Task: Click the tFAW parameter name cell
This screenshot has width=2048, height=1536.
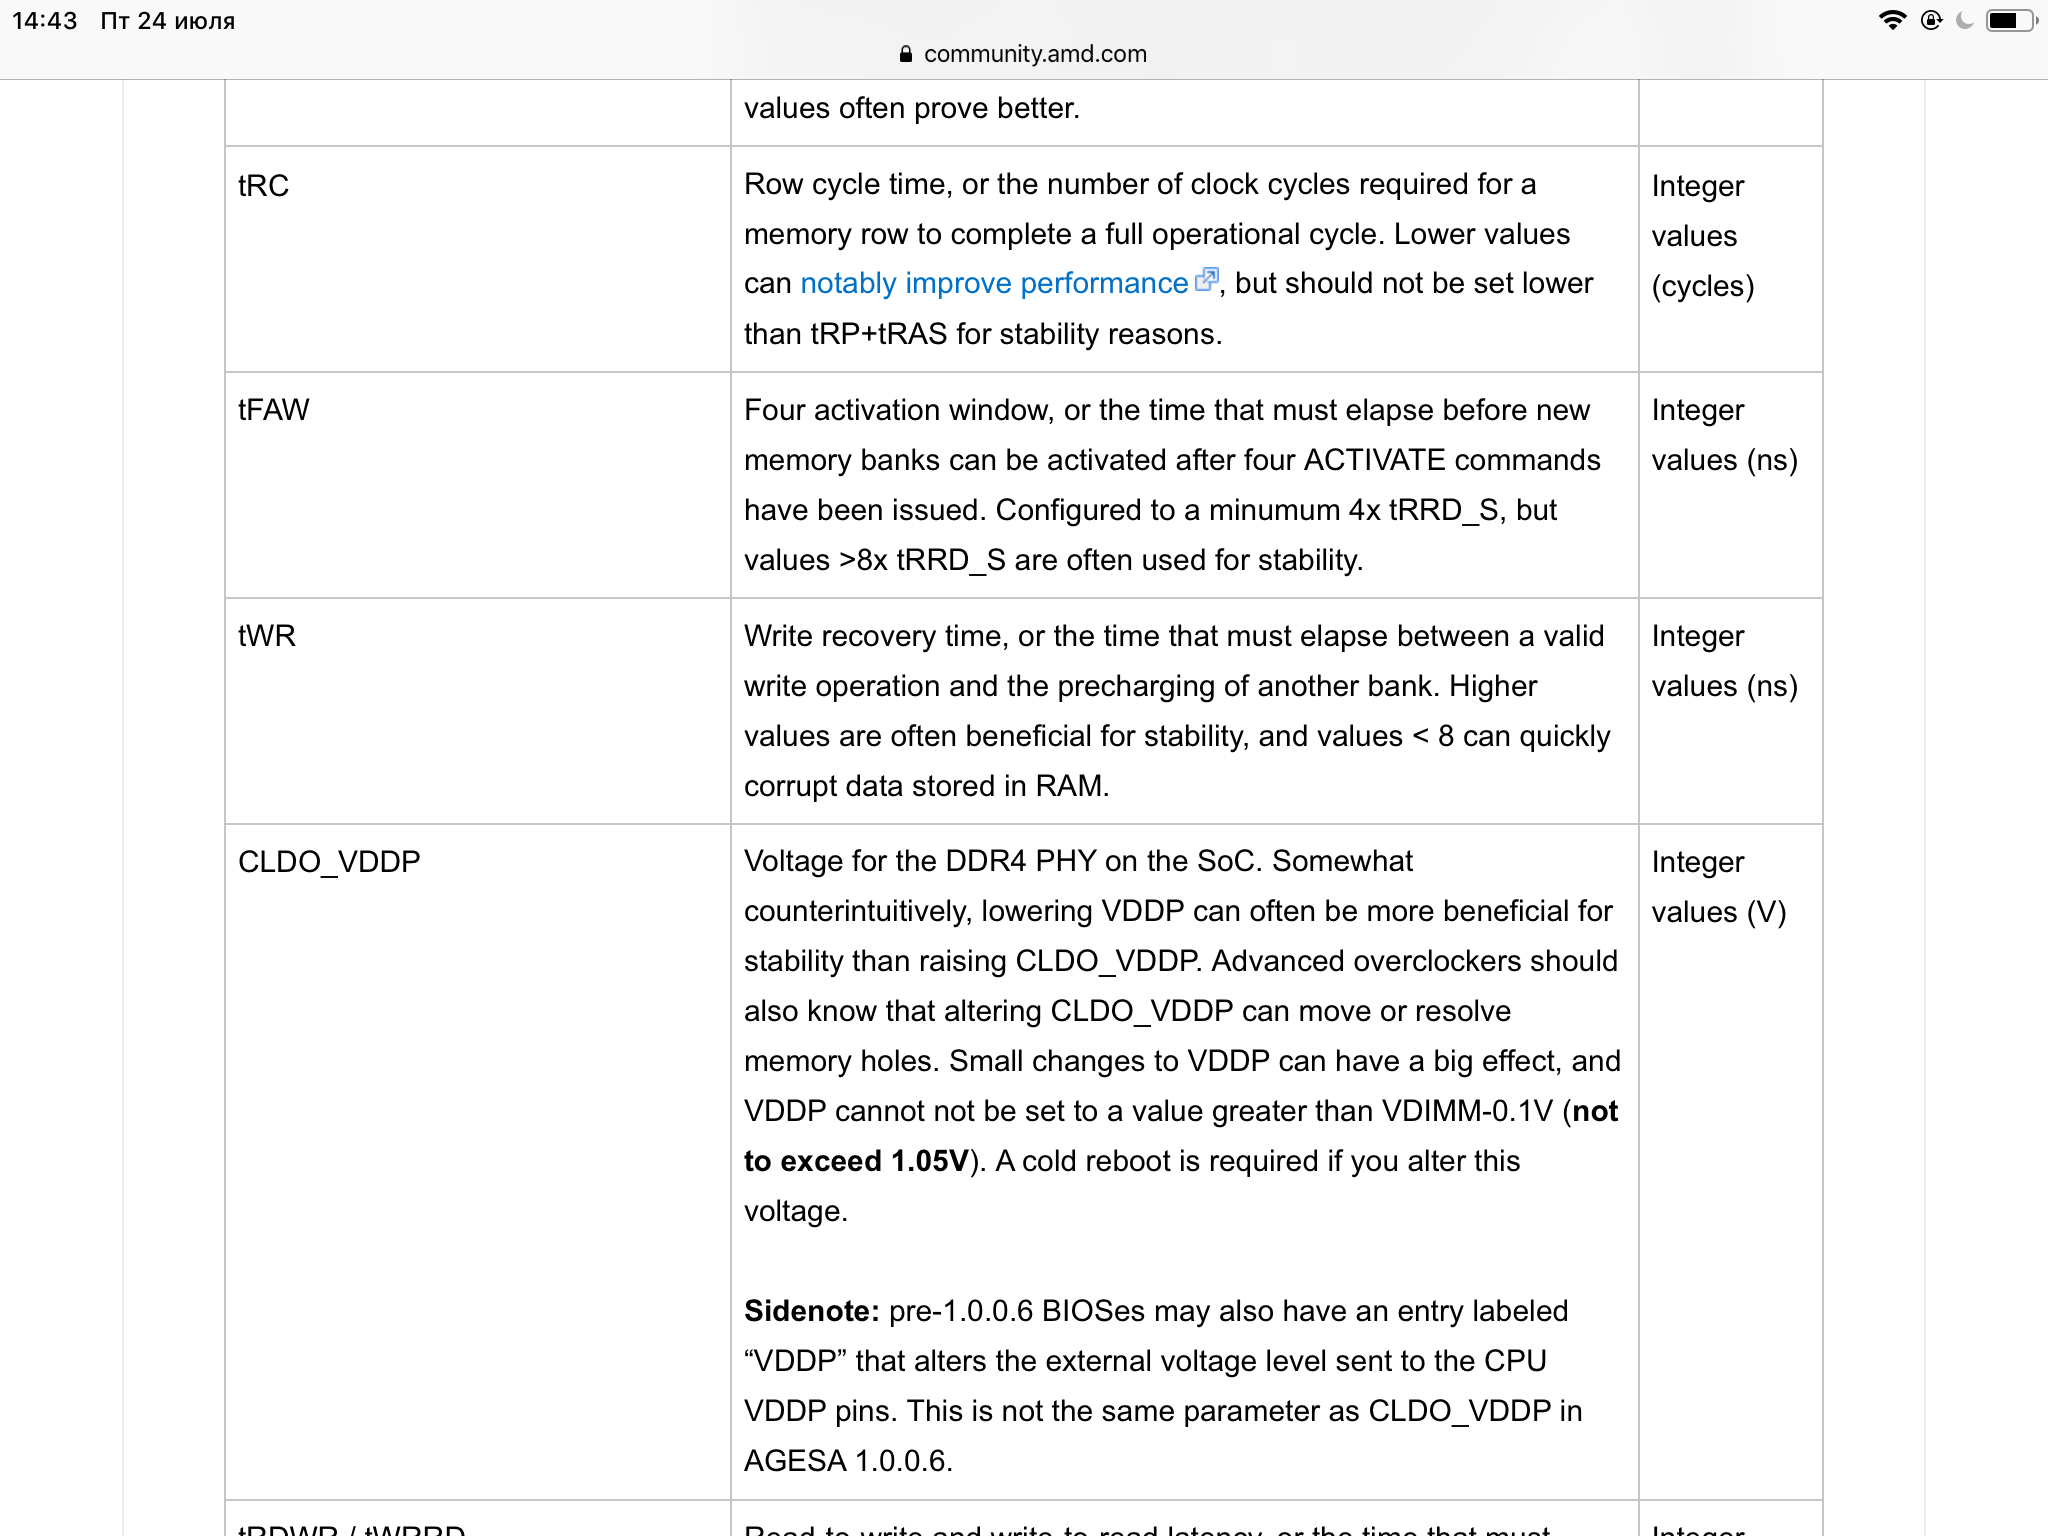Action: click(x=274, y=410)
